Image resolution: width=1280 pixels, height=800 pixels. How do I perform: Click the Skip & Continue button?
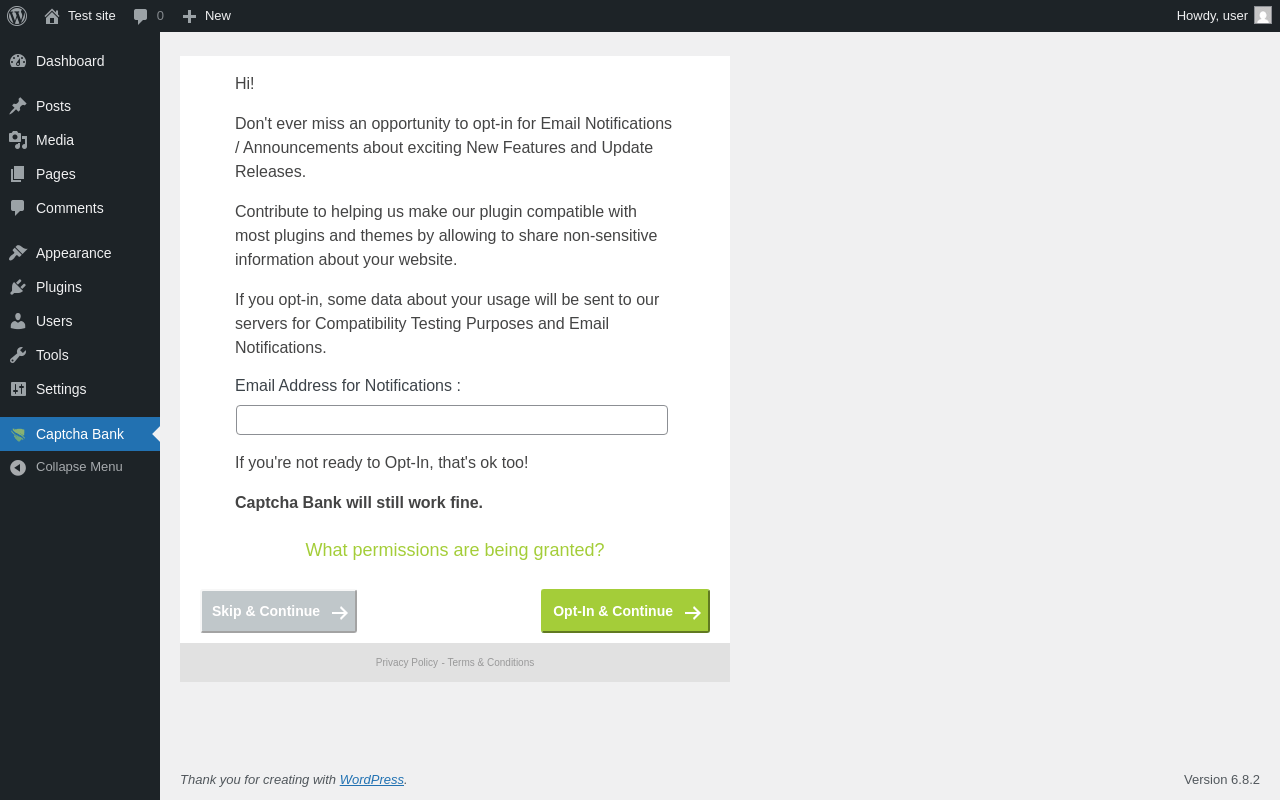click(x=279, y=611)
